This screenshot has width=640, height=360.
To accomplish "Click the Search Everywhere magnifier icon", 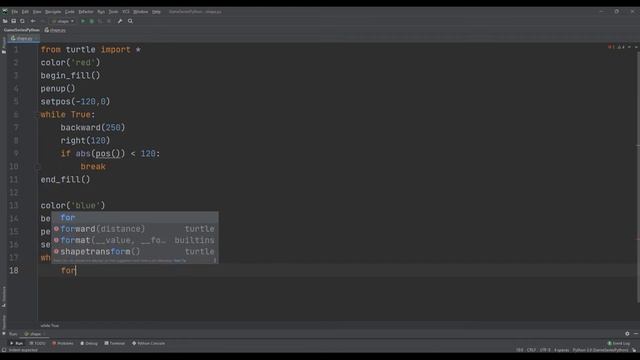I will (x=130, y=21).
